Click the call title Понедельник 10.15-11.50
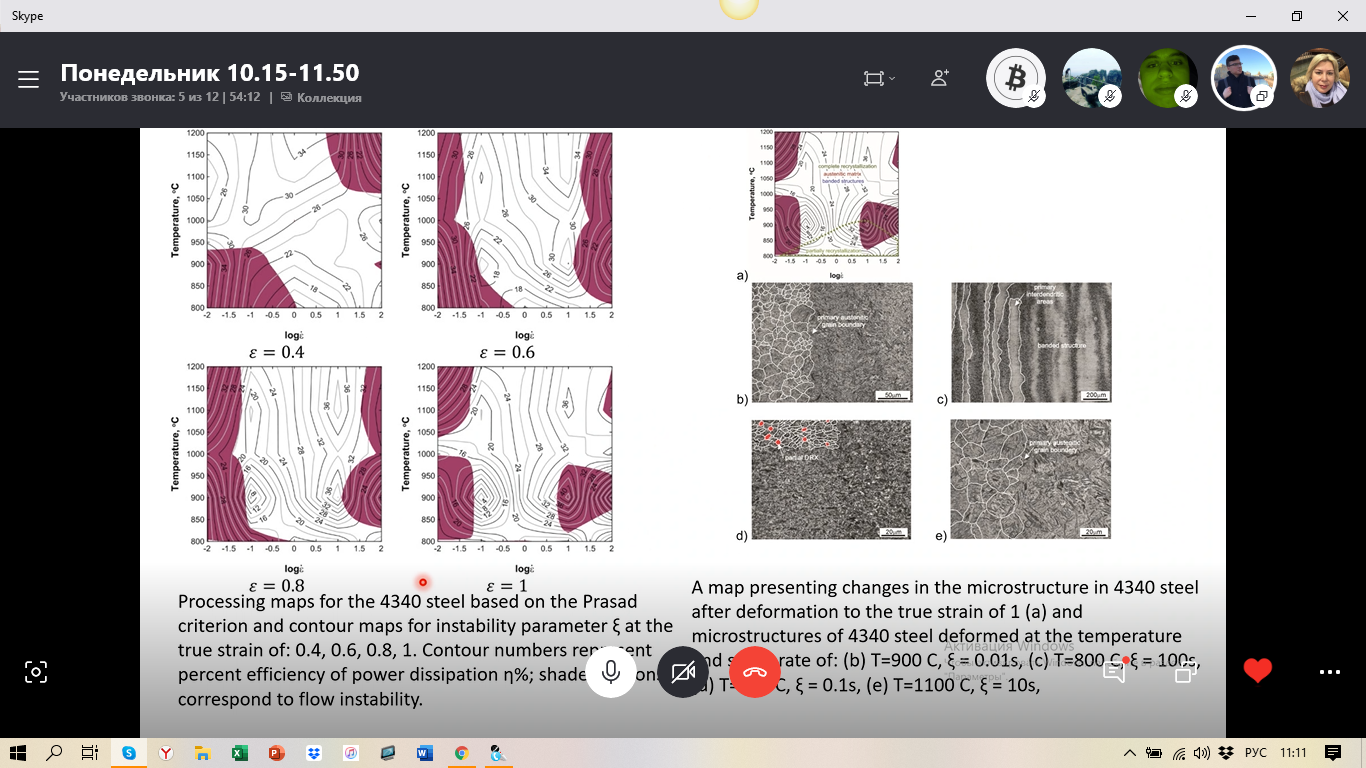This screenshot has height=768, width=1366. click(x=210, y=73)
